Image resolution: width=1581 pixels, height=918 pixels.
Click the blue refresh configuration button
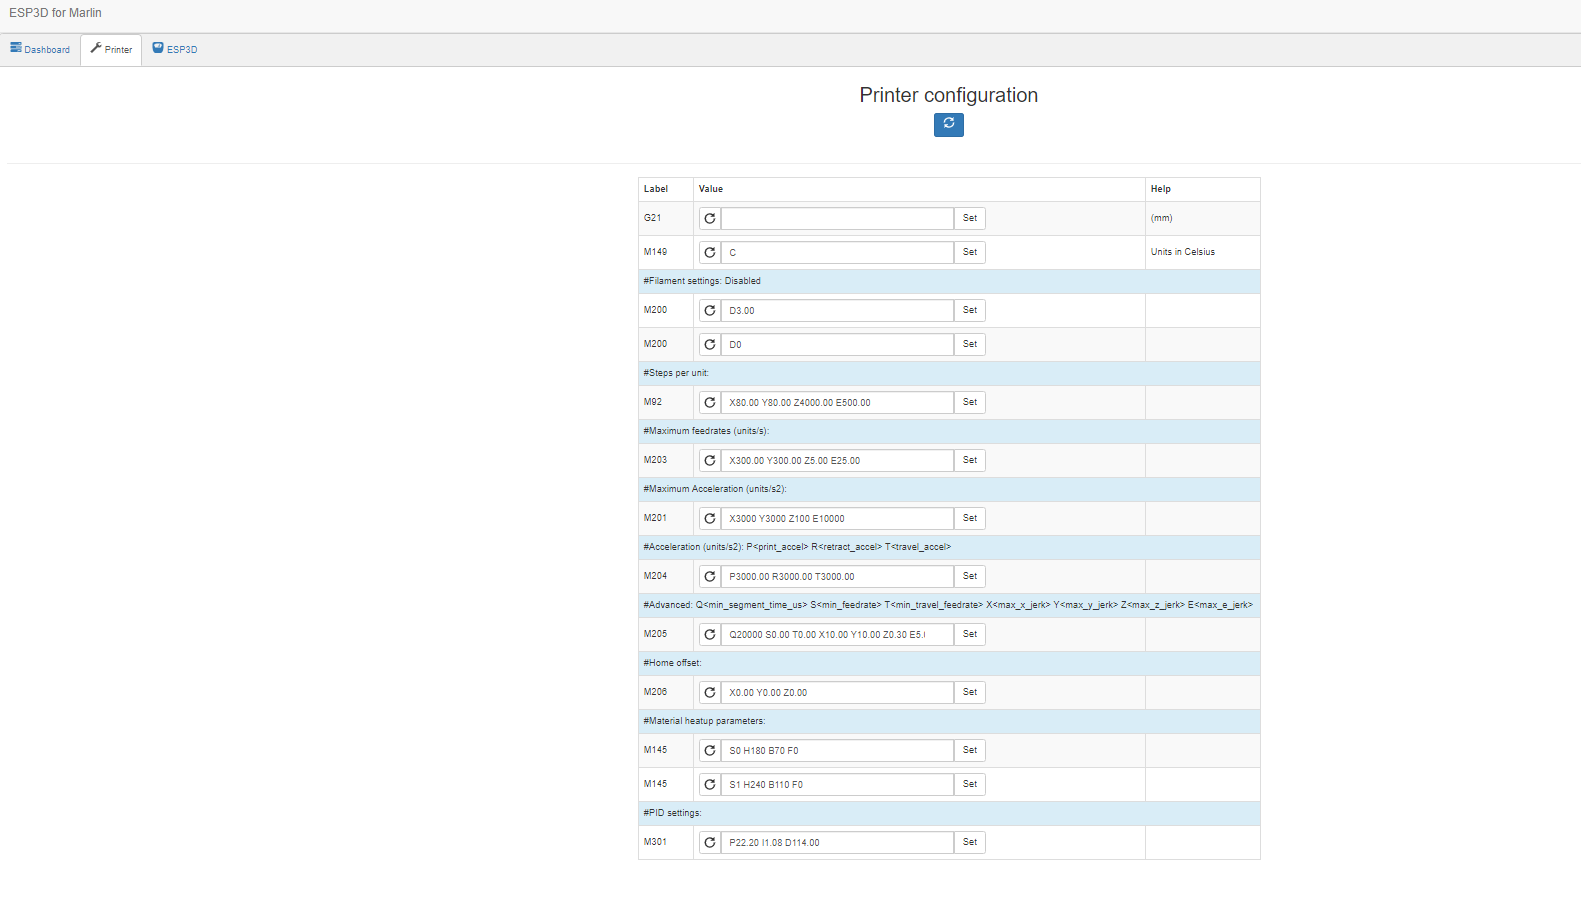(948, 124)
